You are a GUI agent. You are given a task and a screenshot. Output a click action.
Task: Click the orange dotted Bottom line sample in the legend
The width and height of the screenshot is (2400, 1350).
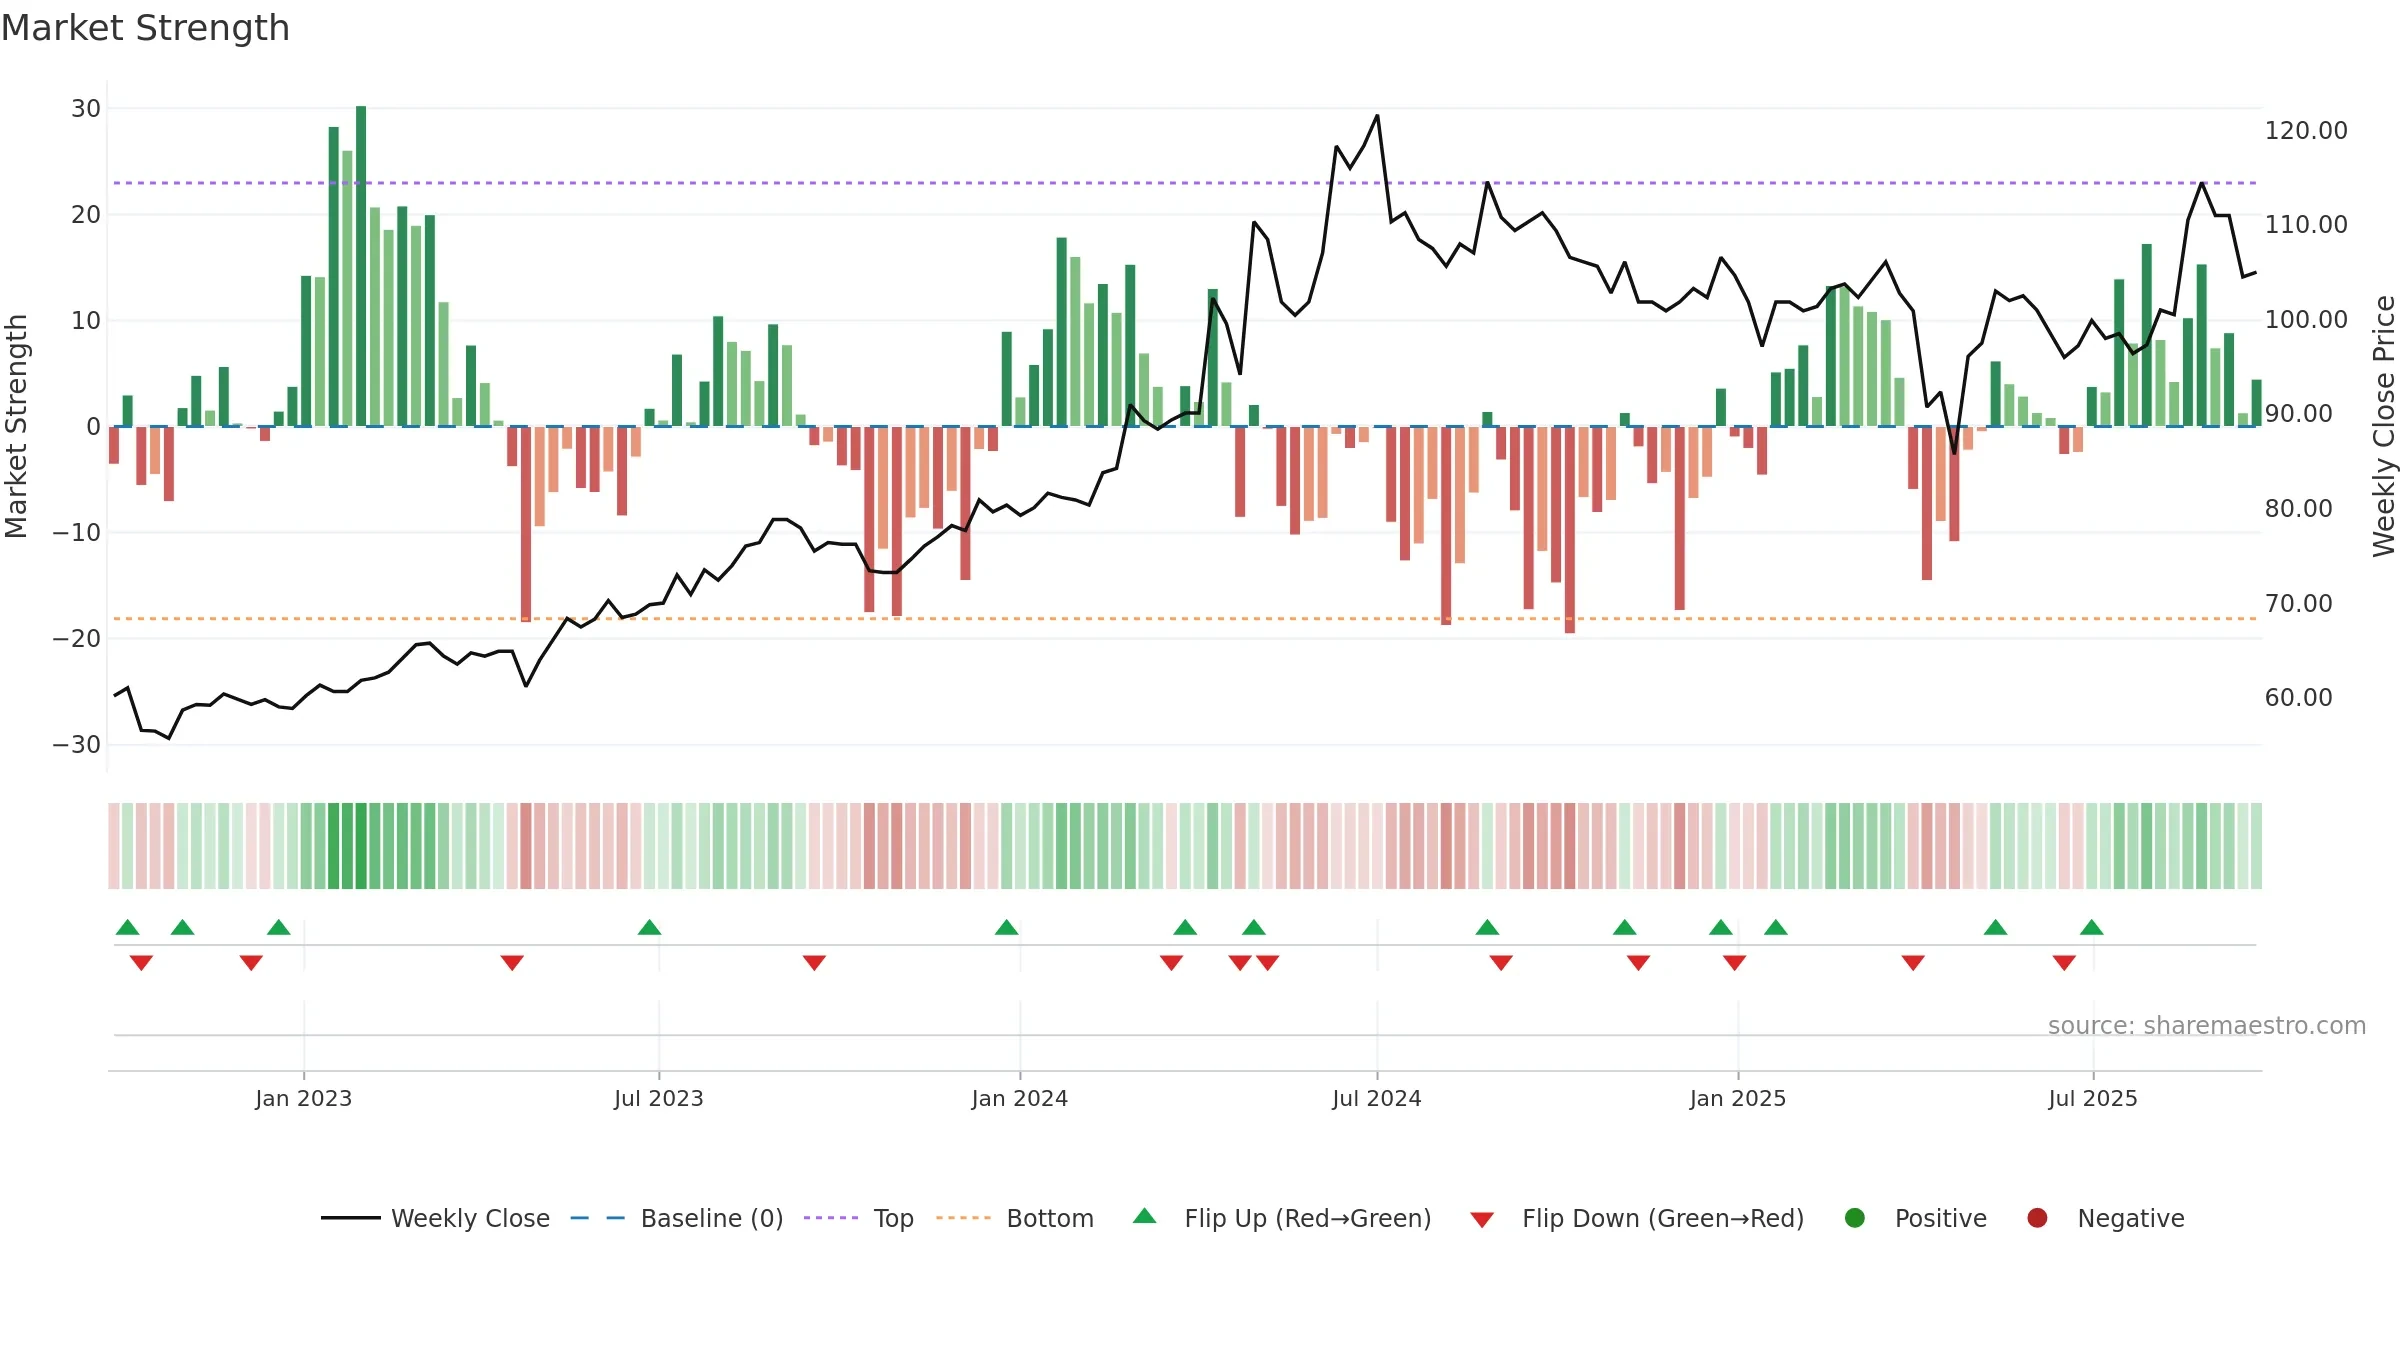point(964,1218)
